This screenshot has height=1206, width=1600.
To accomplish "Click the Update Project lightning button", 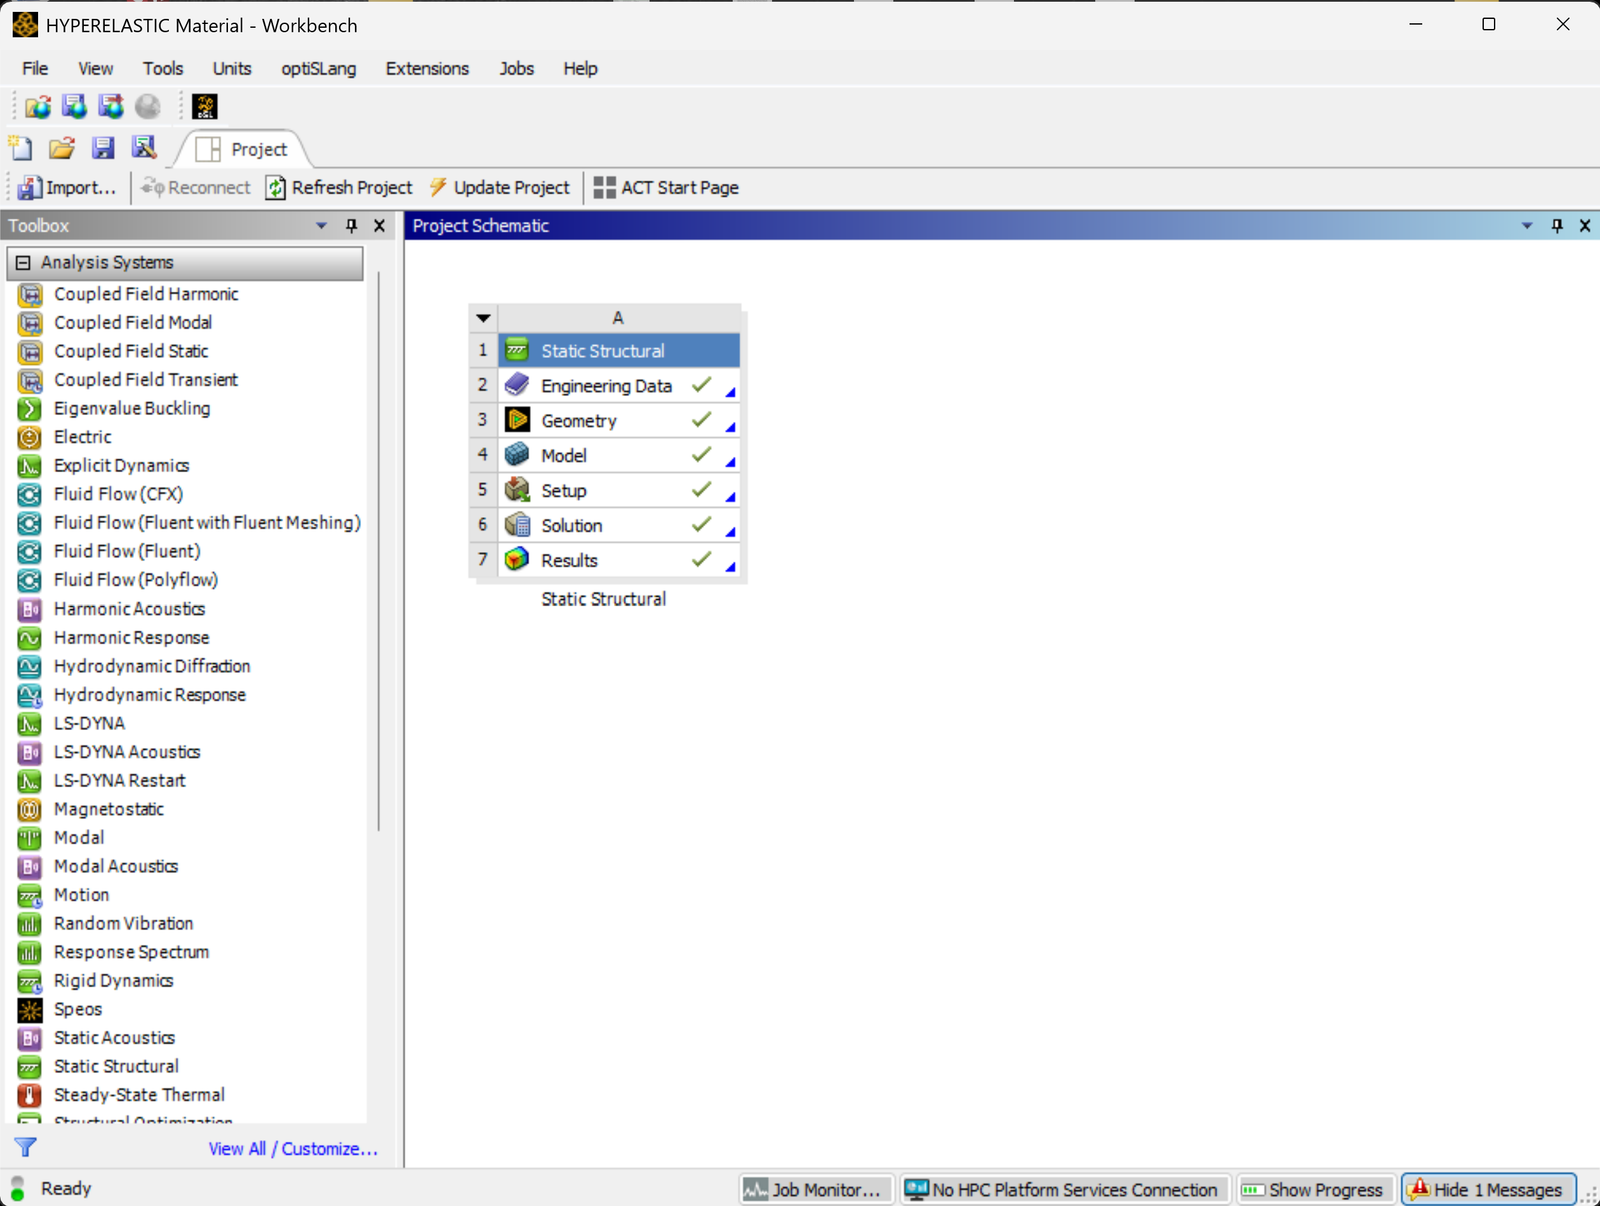I will 499,188.
